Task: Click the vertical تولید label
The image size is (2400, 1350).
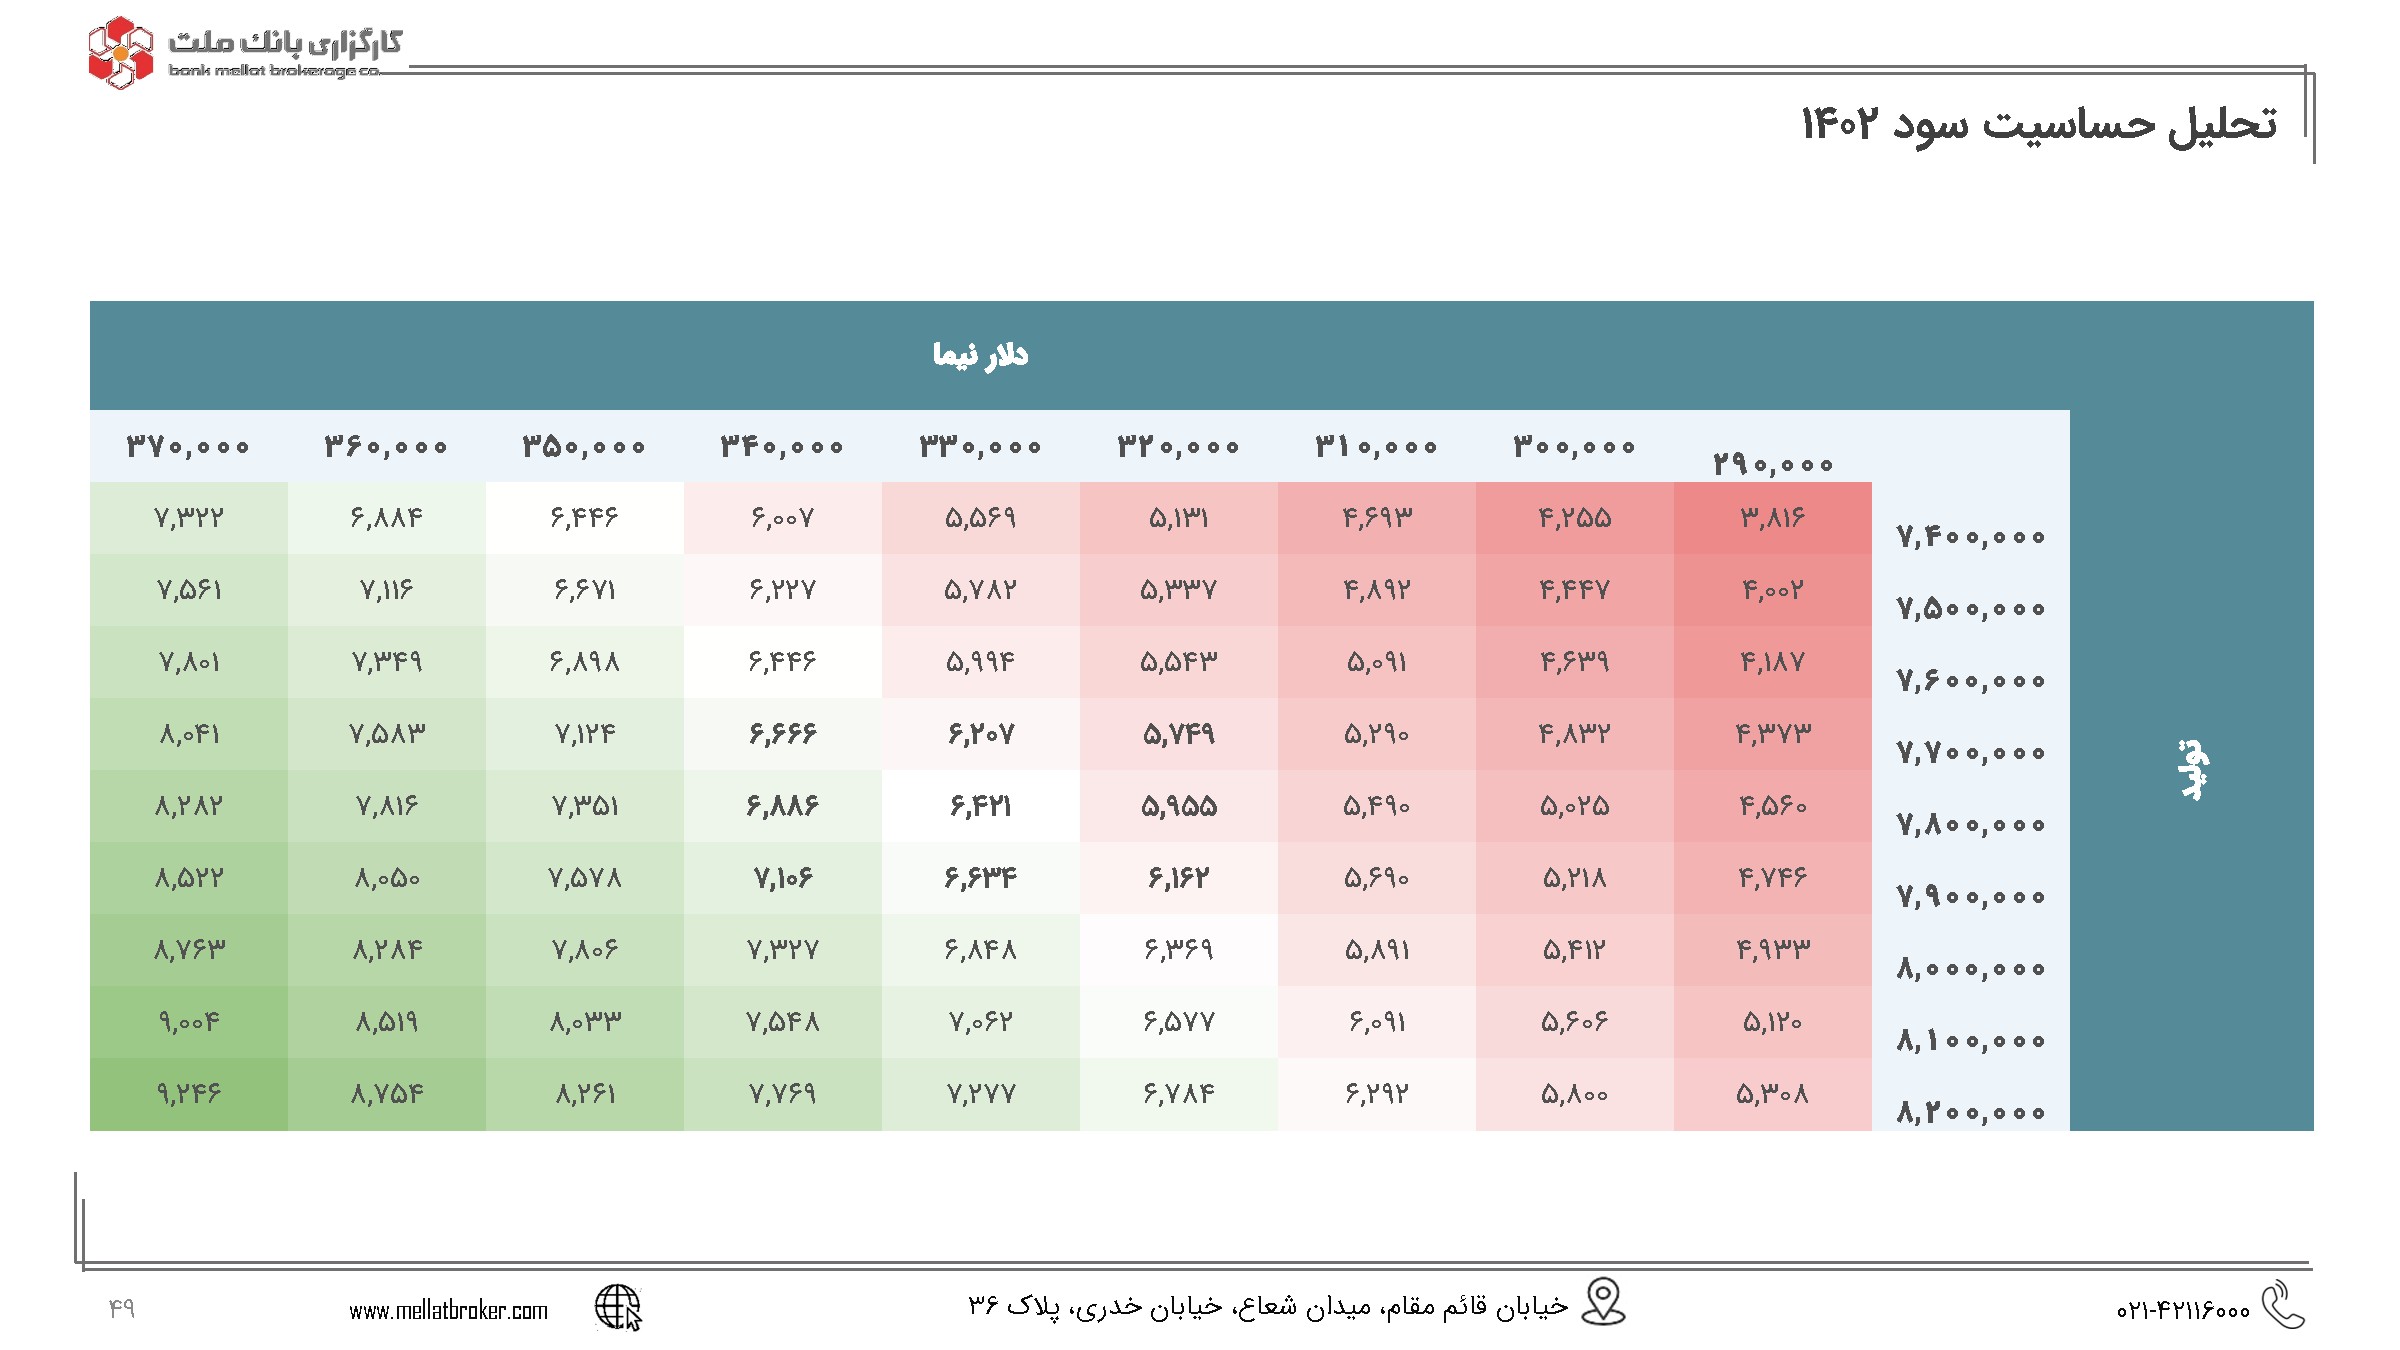Action: 2195,770
